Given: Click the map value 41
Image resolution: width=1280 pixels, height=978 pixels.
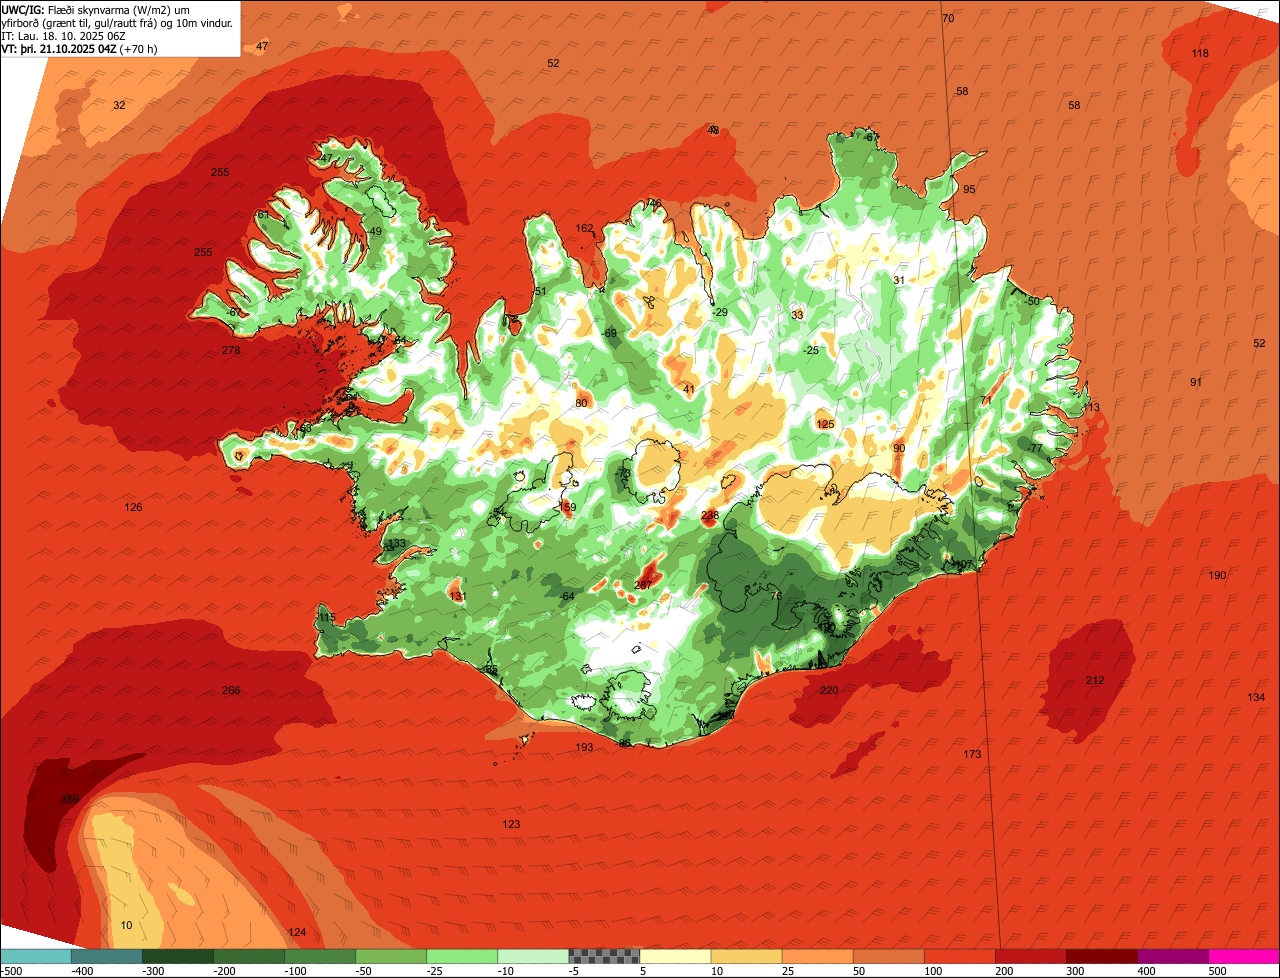Looking at the screenshot, I should pos(689,390).
